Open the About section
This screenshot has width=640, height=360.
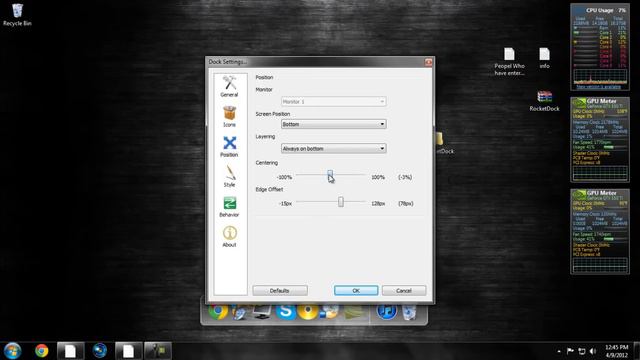click(x=229, y=237)
